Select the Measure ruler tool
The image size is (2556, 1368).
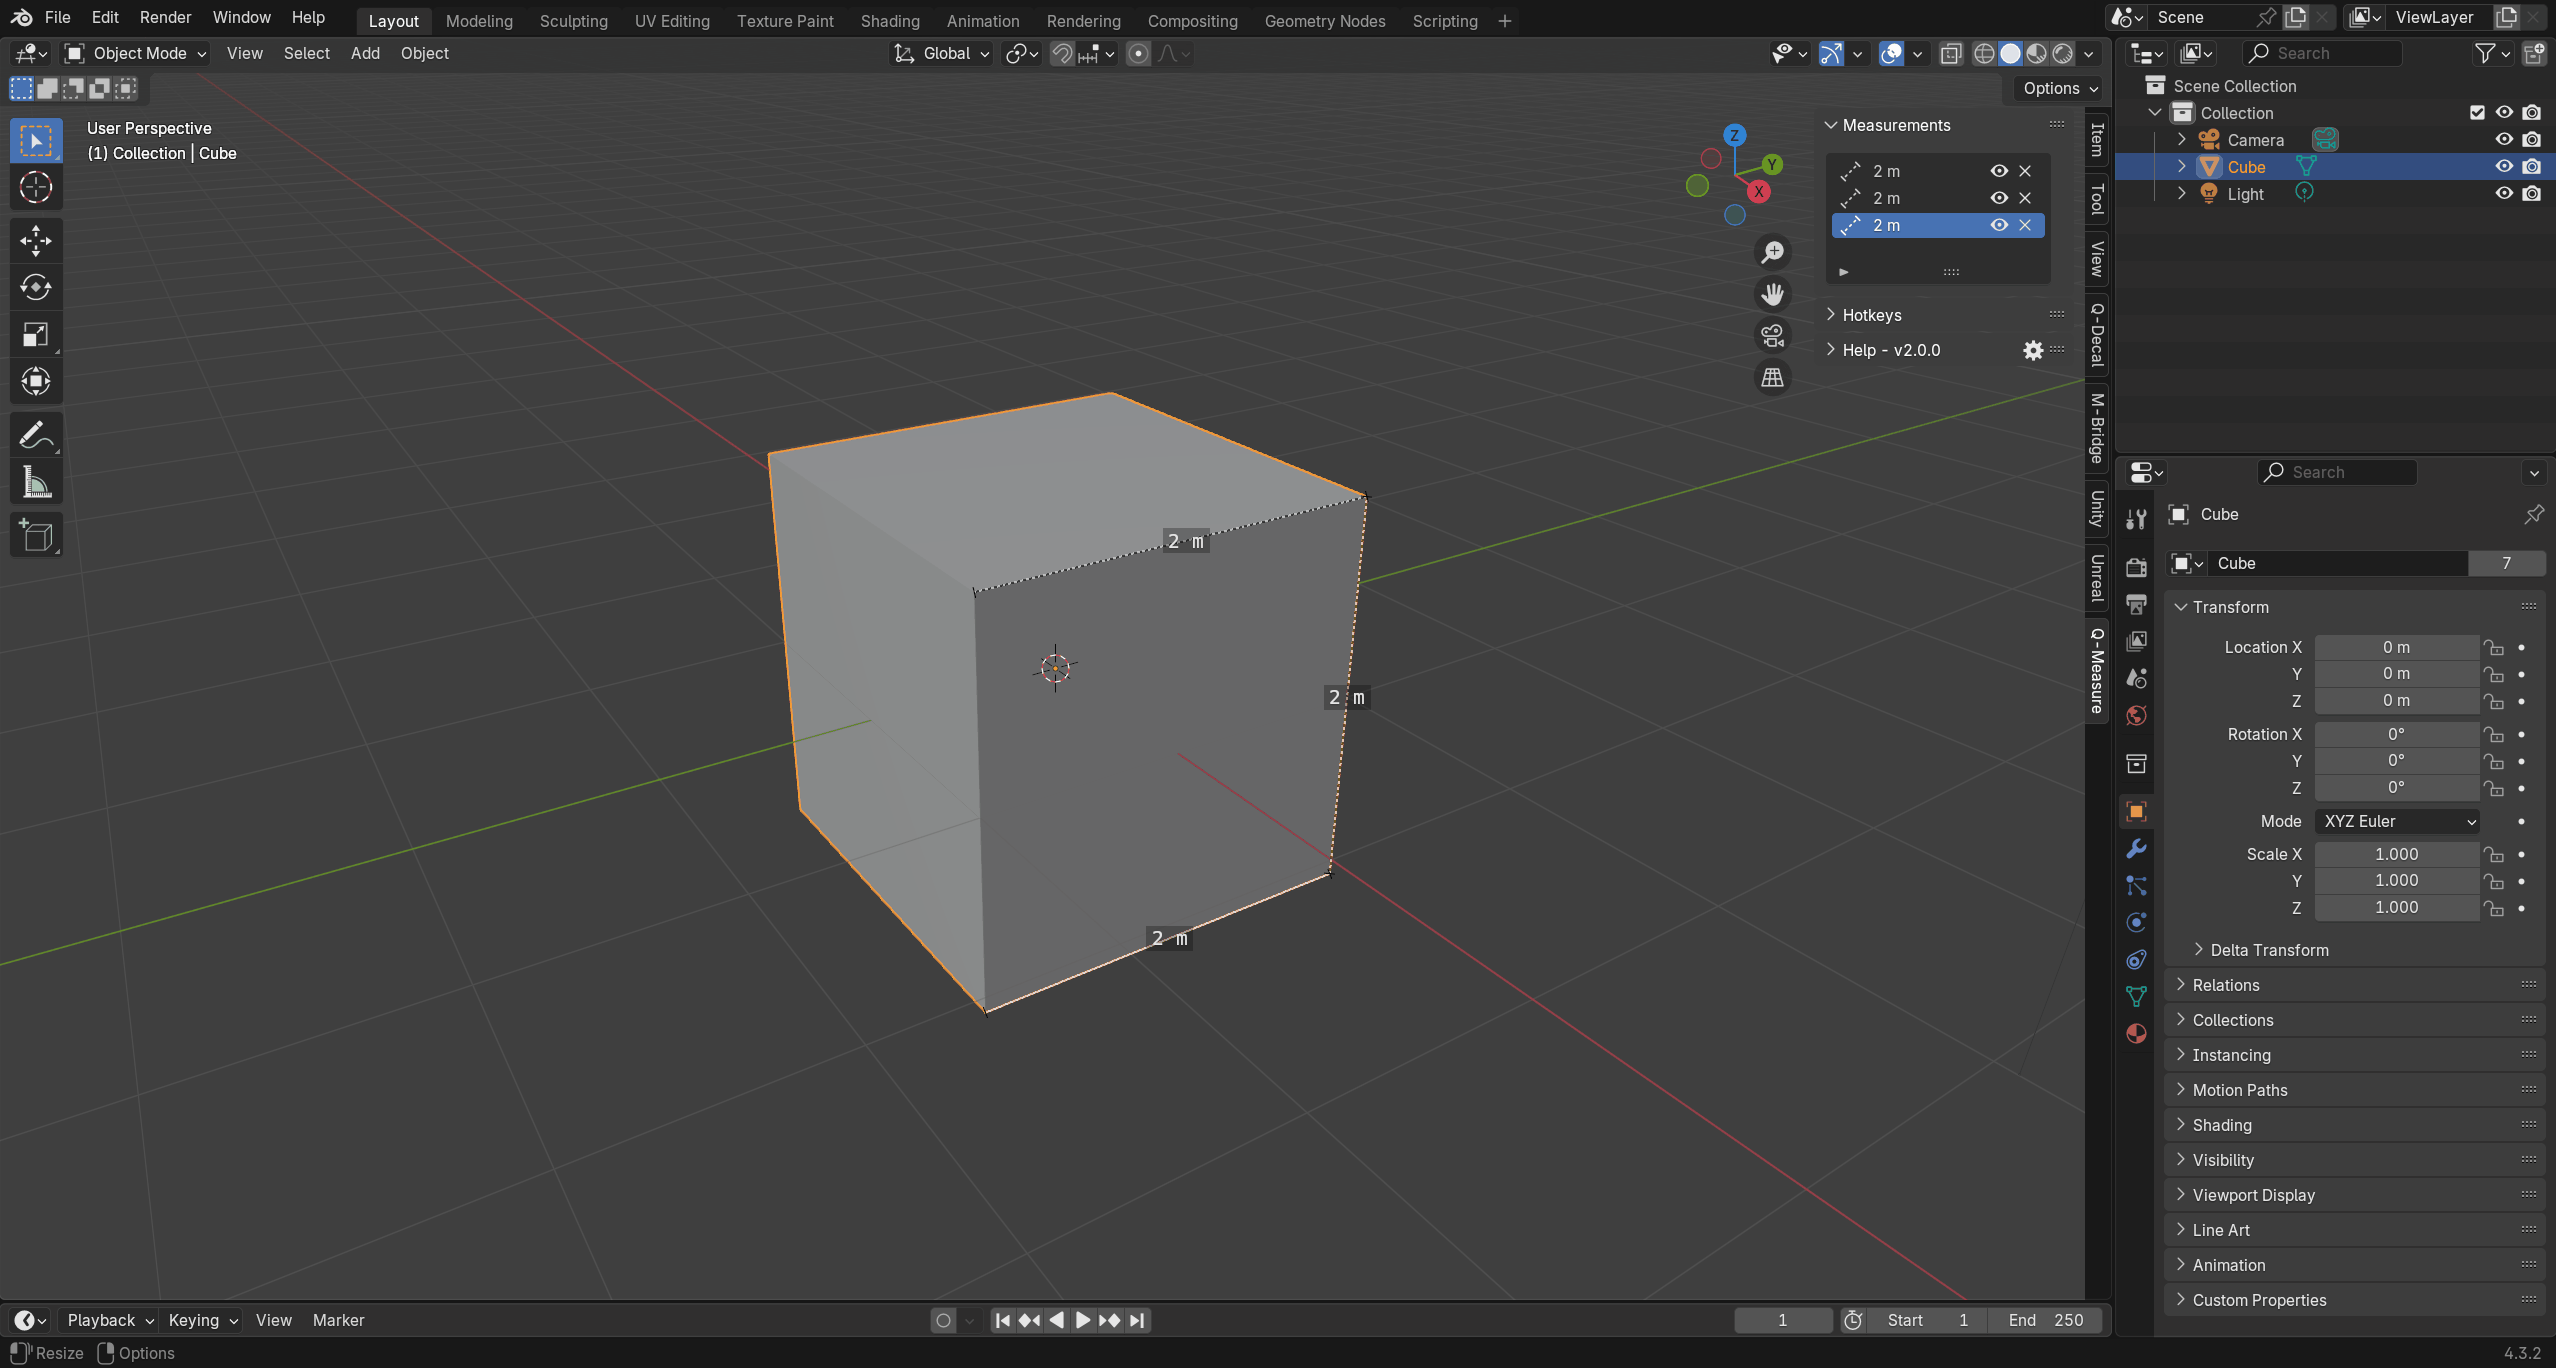tap(36, 483)
